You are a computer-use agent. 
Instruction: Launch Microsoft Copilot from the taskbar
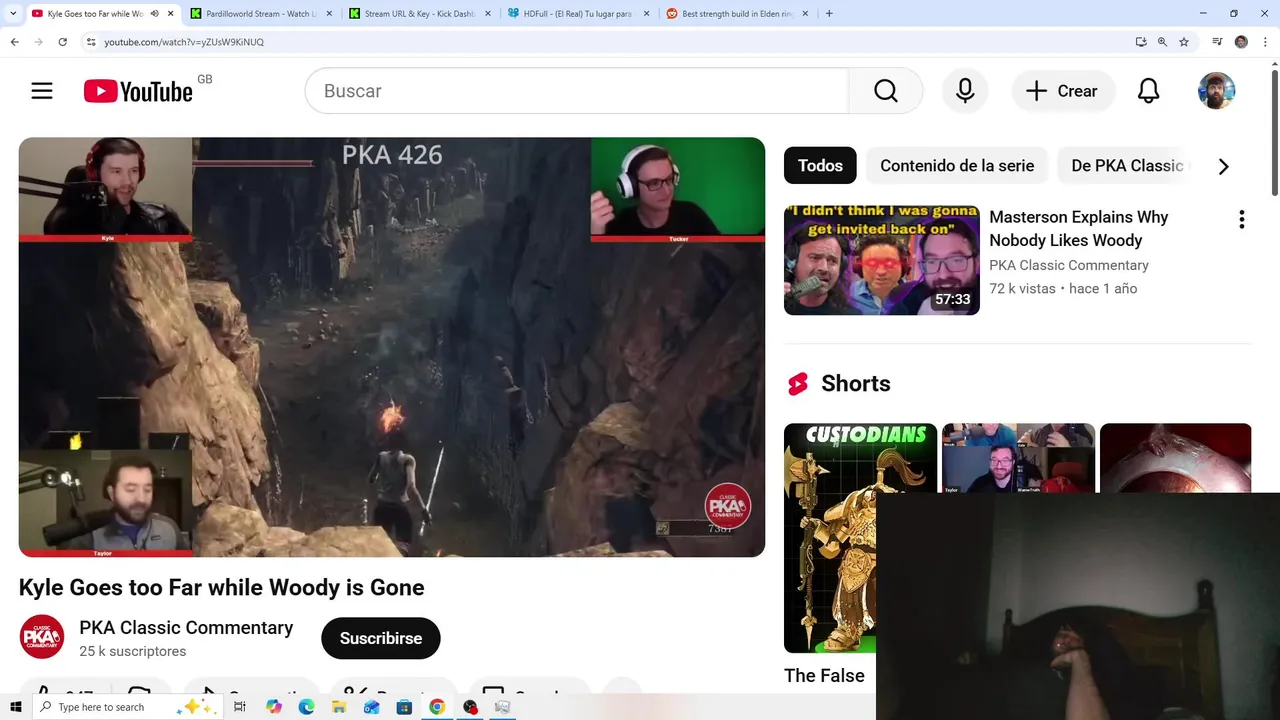pos(274,707)
